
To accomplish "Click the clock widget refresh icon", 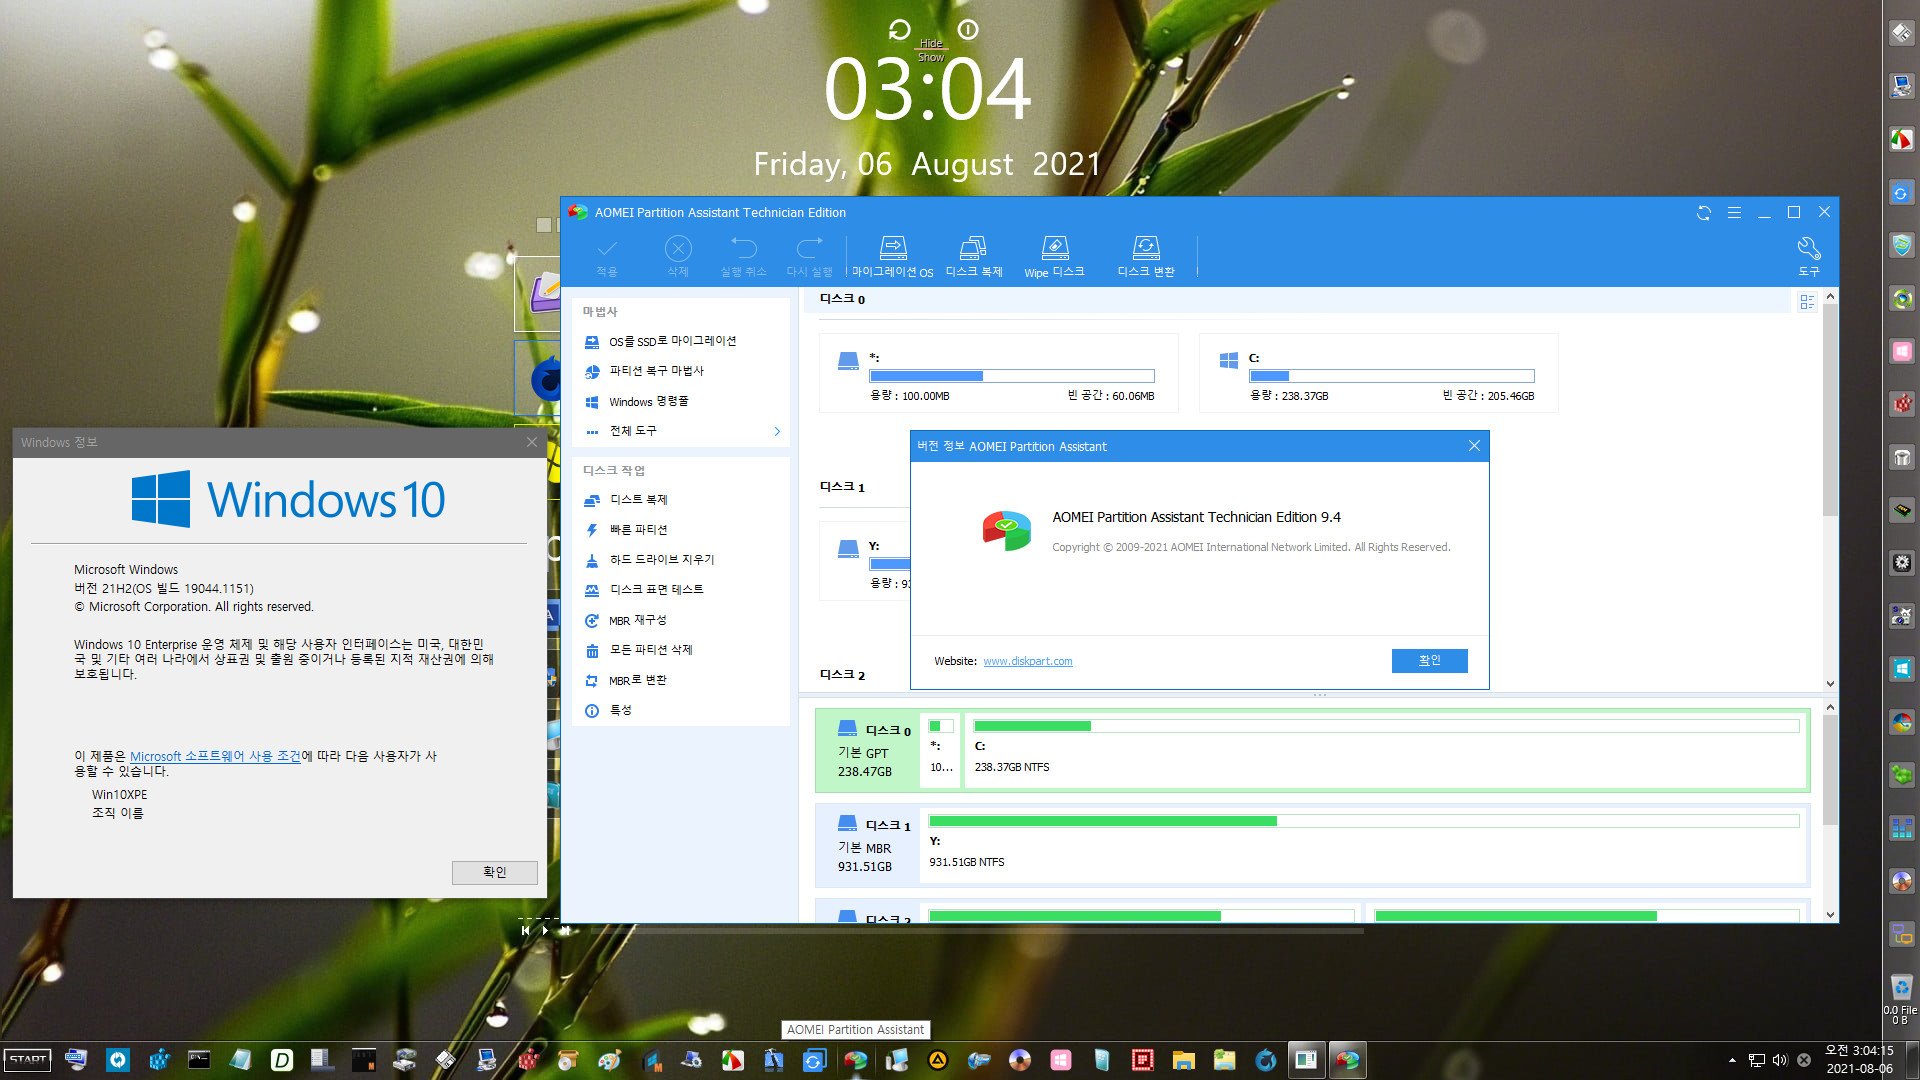I will [x=900, y=30].
